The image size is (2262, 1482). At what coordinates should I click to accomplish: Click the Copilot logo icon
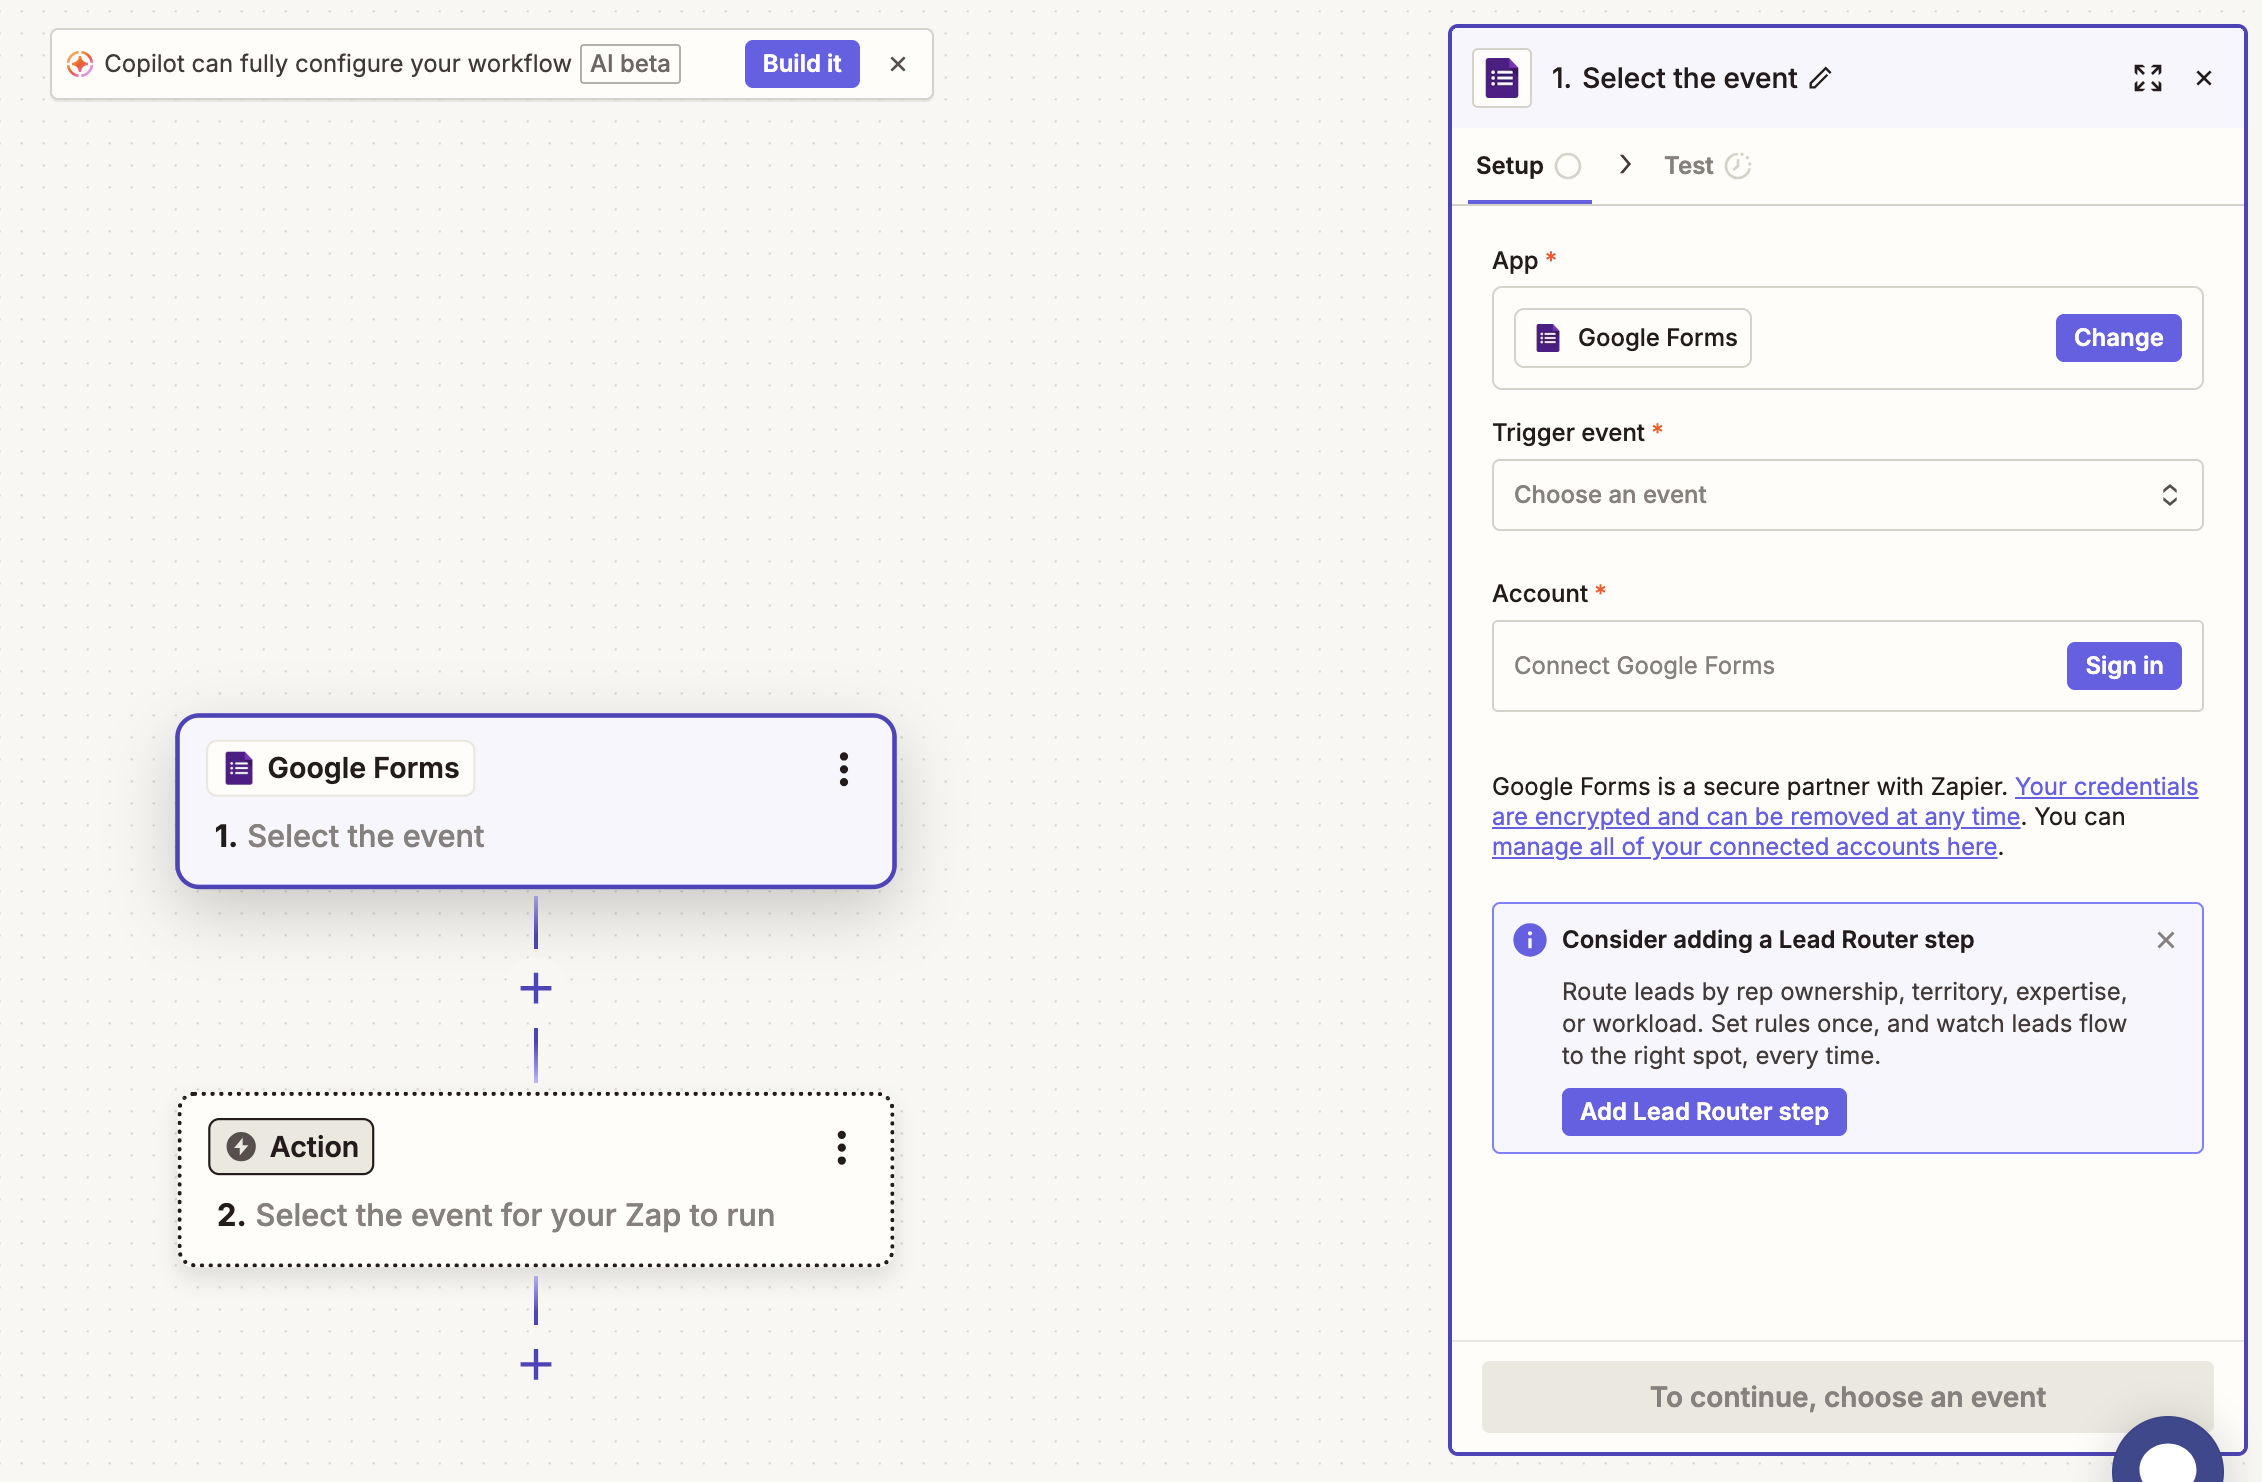(x=80, y=64)
